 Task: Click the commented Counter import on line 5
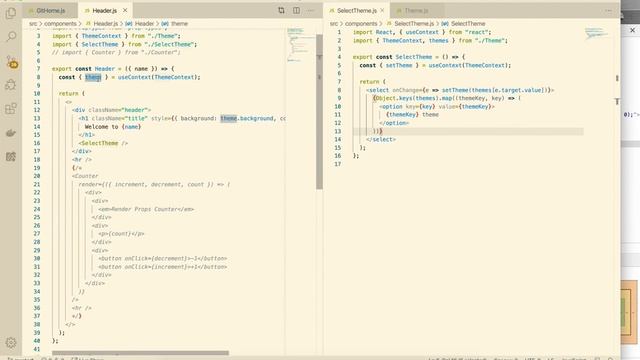click(116, 52)
